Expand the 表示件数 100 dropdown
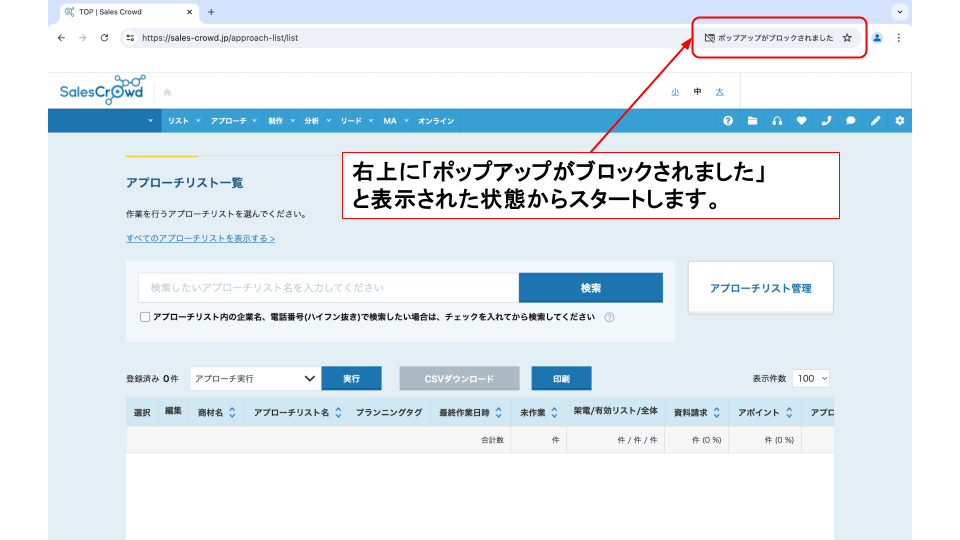 tap(811, 379)
